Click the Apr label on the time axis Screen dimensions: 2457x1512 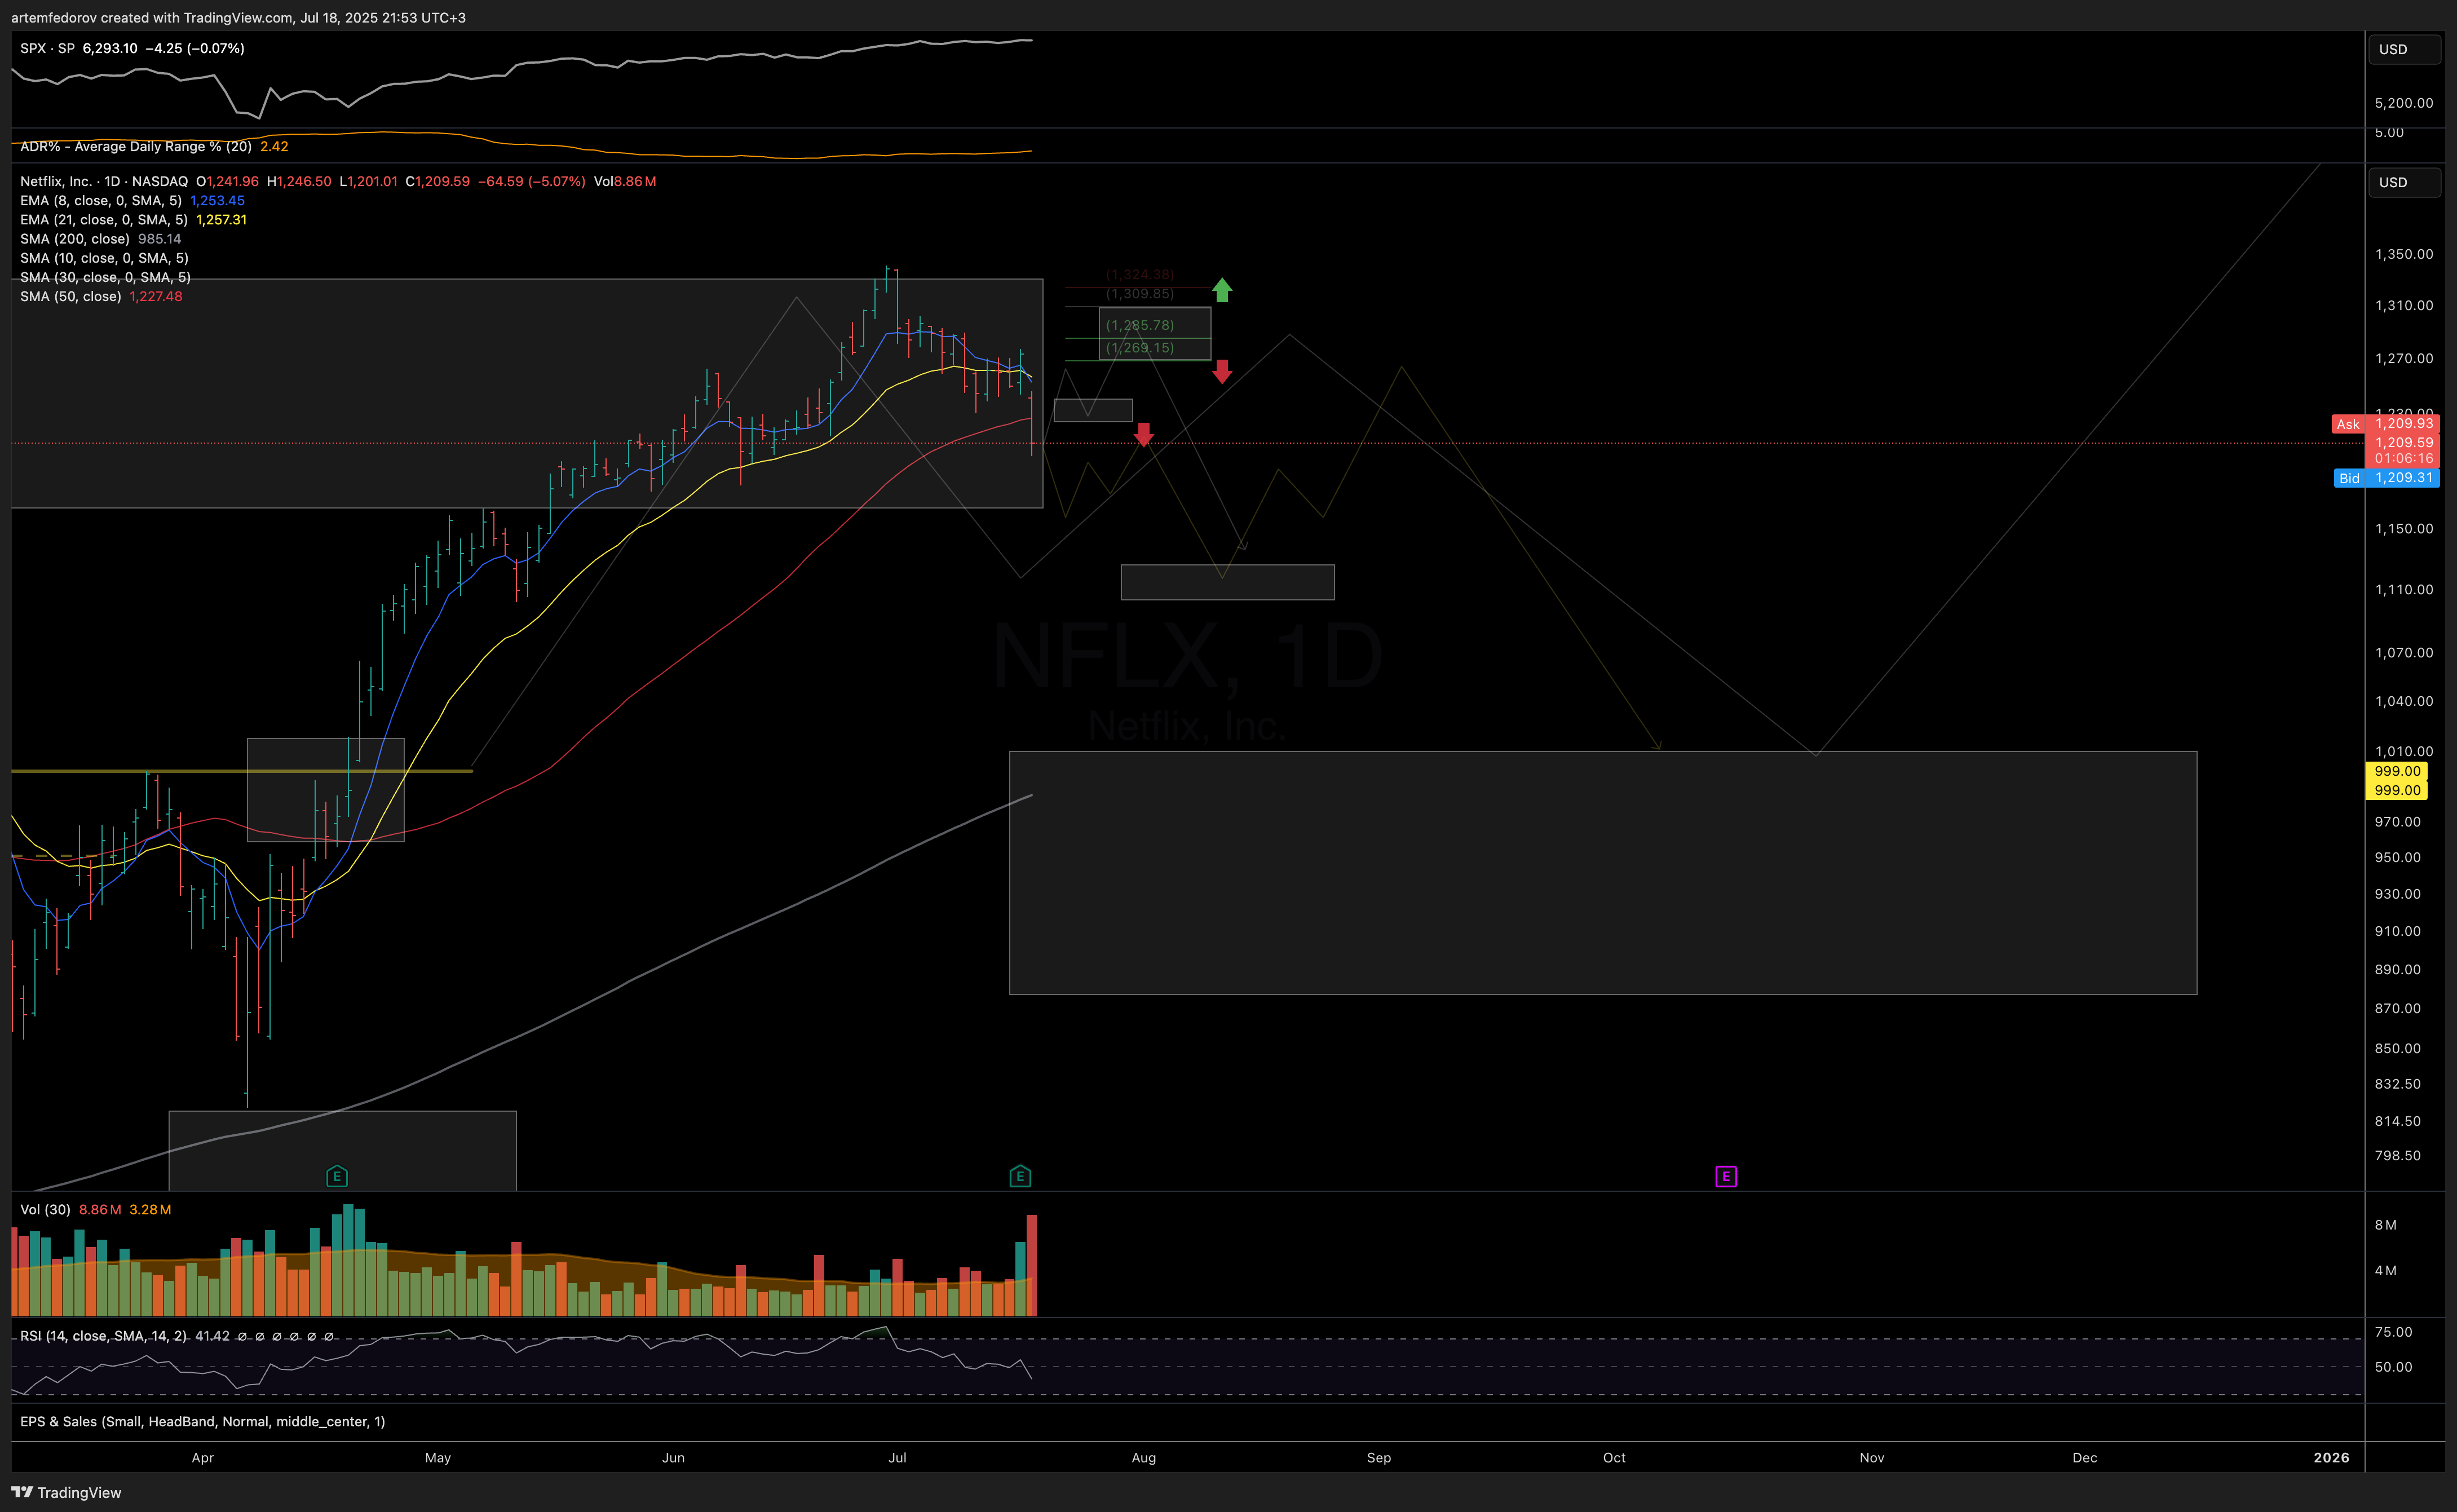(x=203, y=1457)
